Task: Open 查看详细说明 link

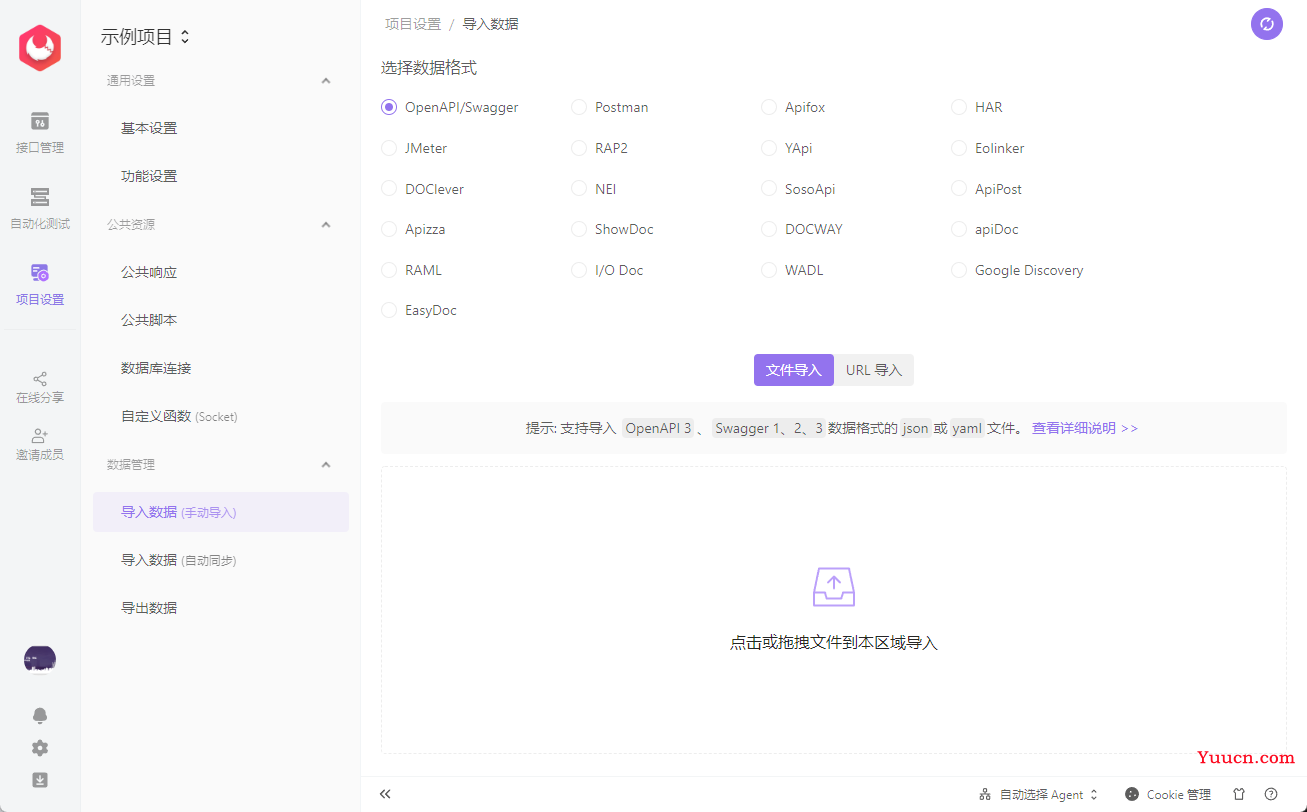Action: (1085, 428)
